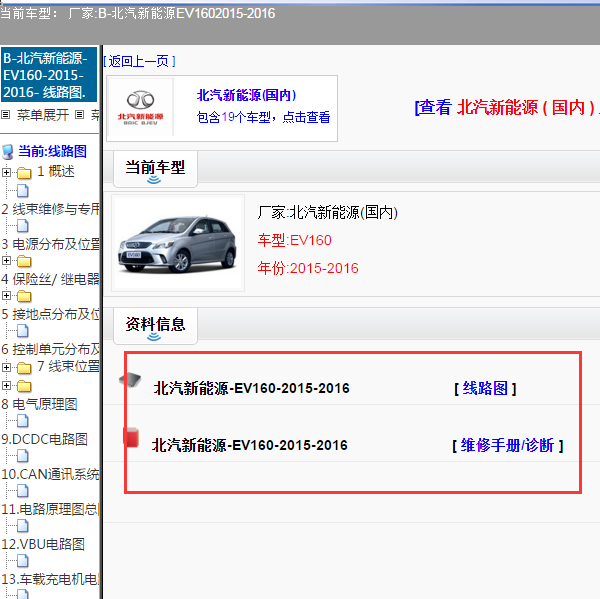
Task: Open 当前:线路图 sidebar heading
Action: tap(52, 151)
